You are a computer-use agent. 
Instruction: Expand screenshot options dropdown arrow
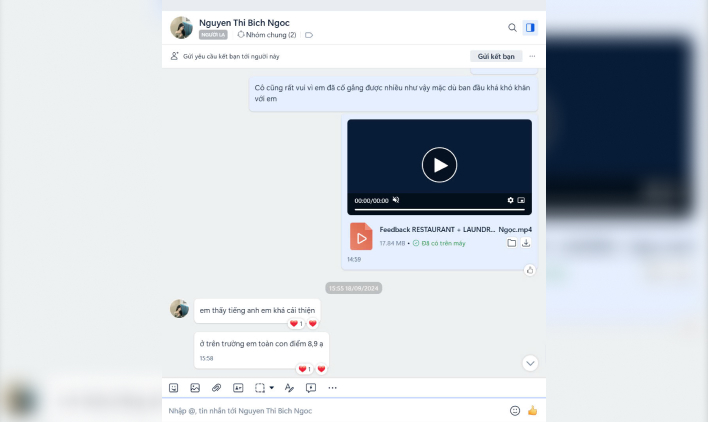coord(271,388)
